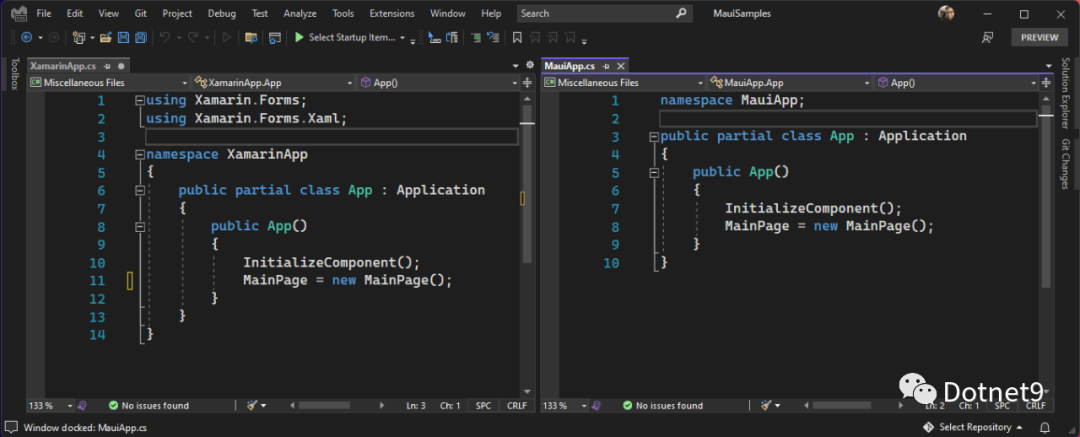1080x437 pixels.
Task: Click the Undo arrow icon
Action: click(x=164, y=37)
